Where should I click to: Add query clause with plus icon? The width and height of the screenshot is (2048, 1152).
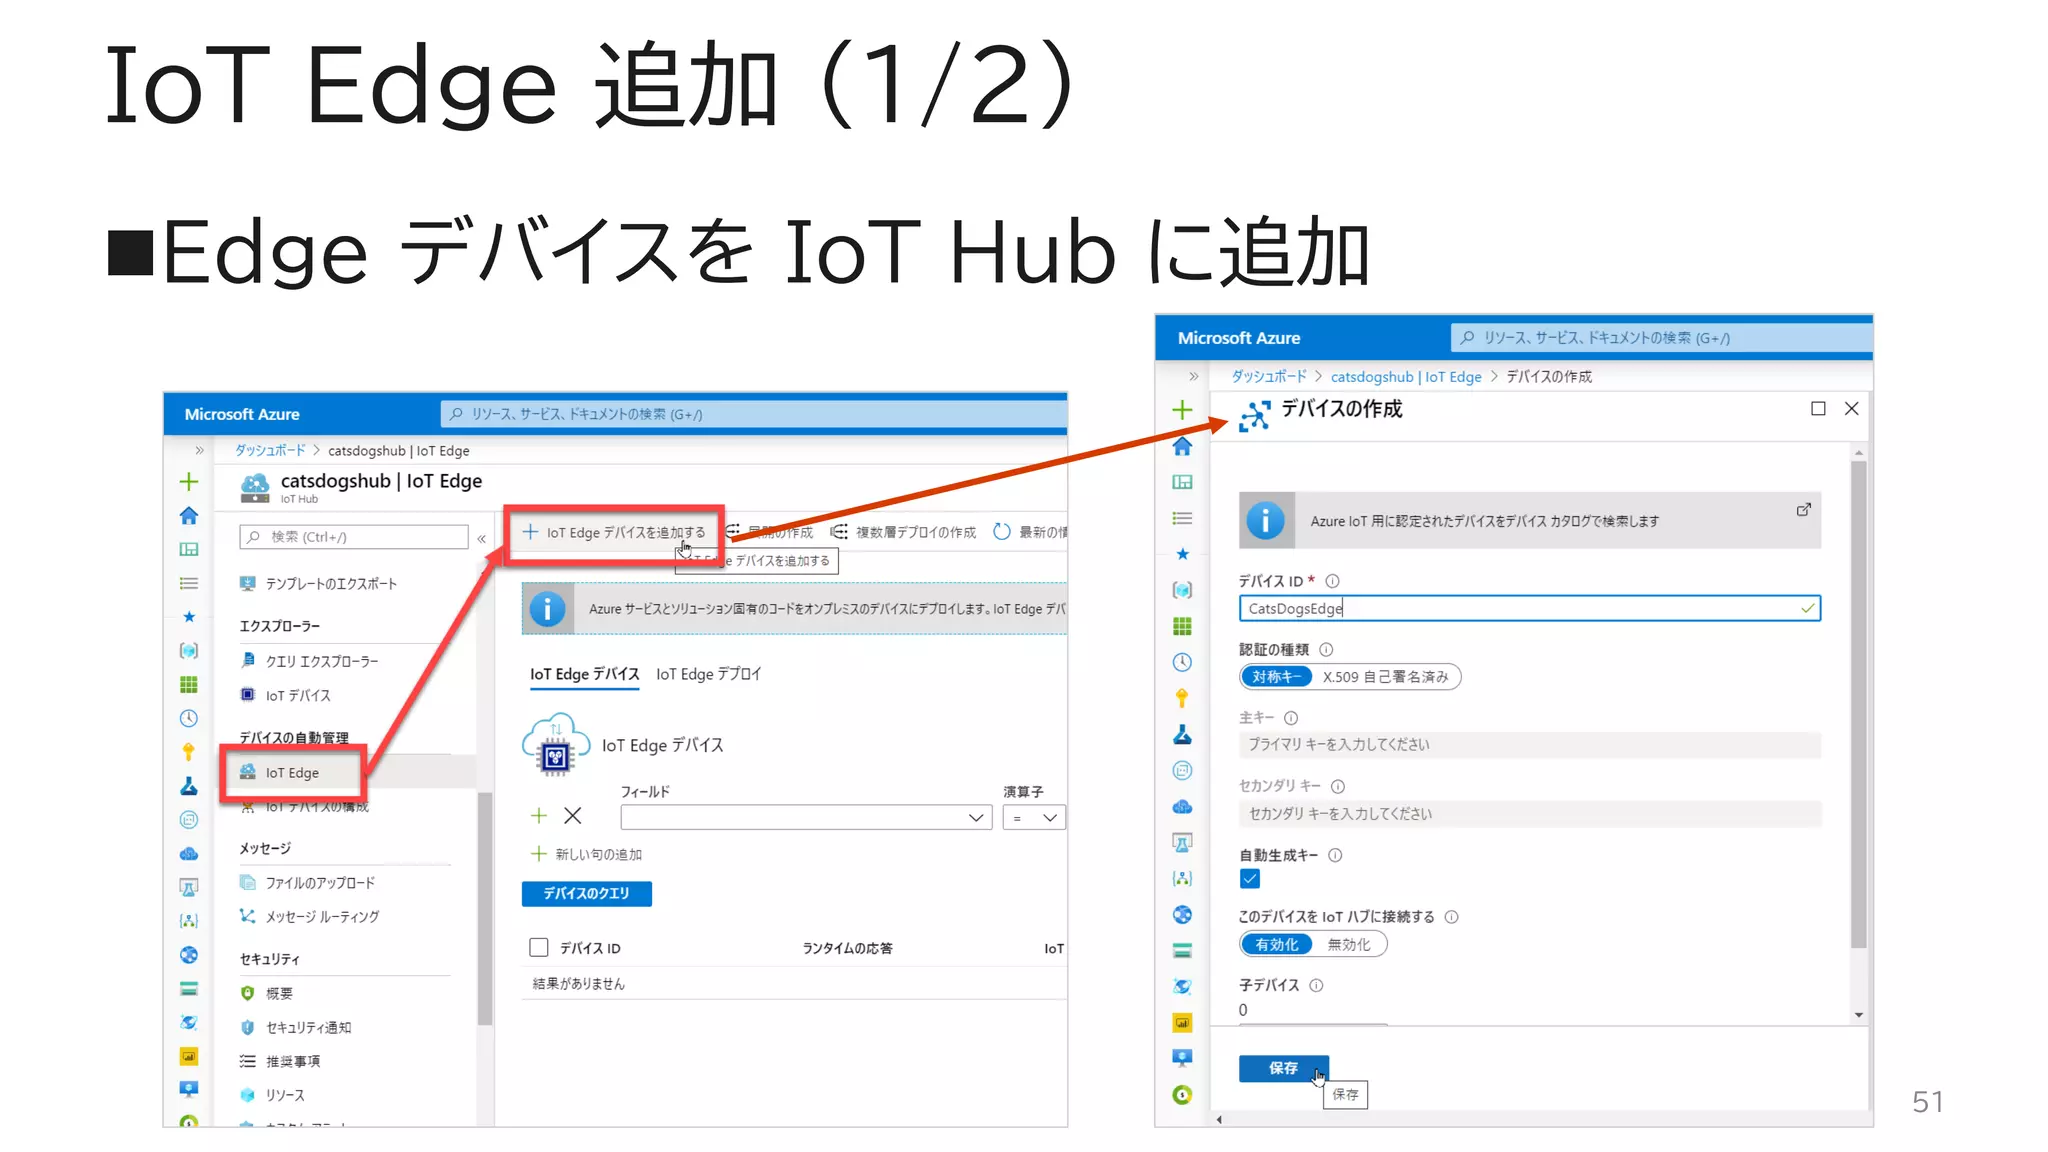(538, 816)
